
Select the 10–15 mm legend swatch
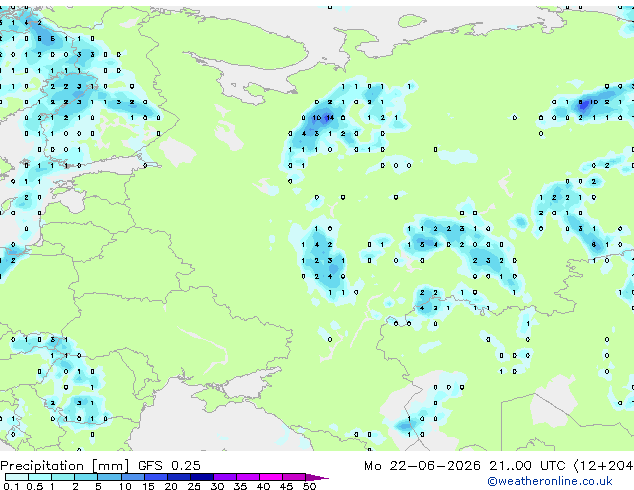(x=133, y=477)
